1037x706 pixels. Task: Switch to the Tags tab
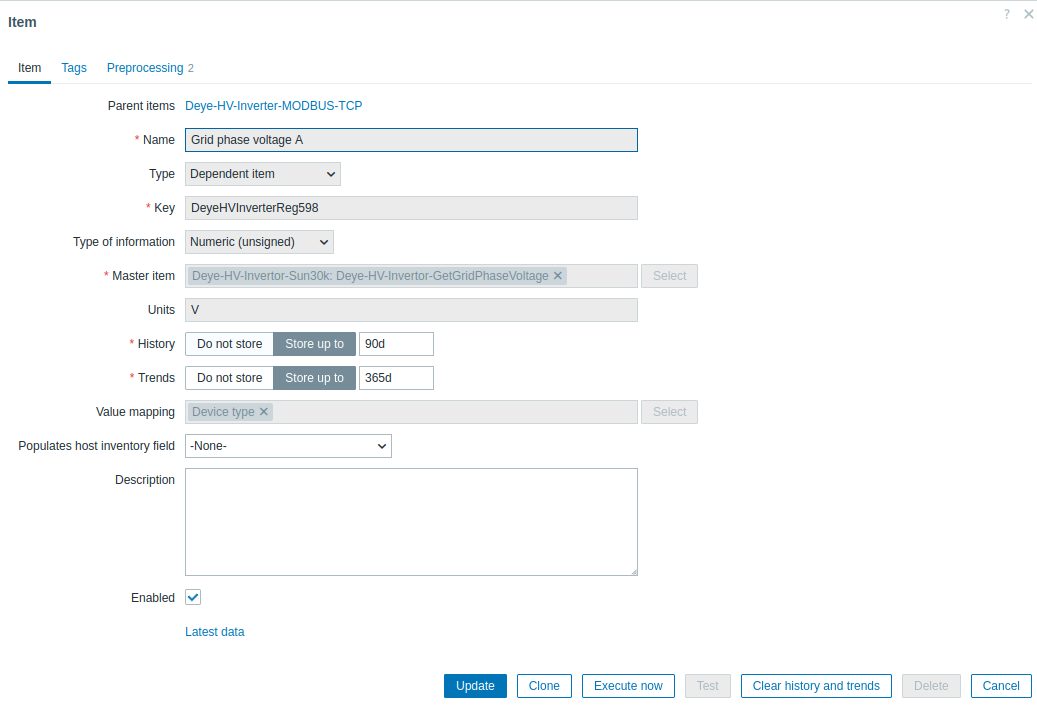(x=74, y=68)
